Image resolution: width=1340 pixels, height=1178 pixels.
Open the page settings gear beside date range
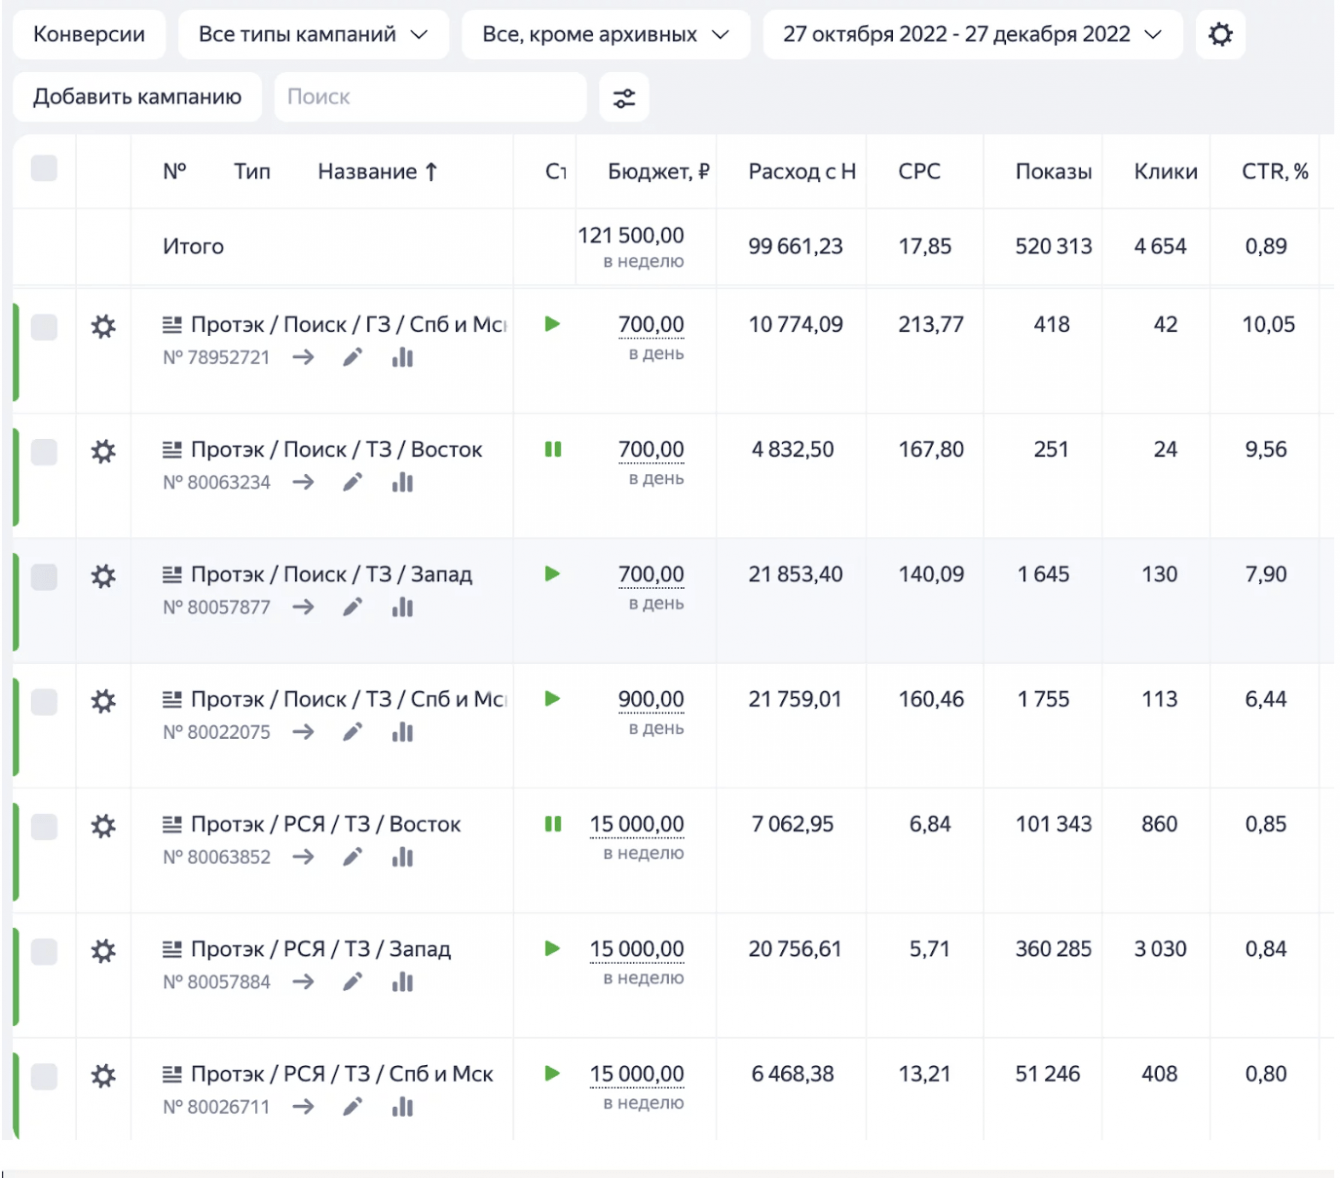tap(1220, 35)
